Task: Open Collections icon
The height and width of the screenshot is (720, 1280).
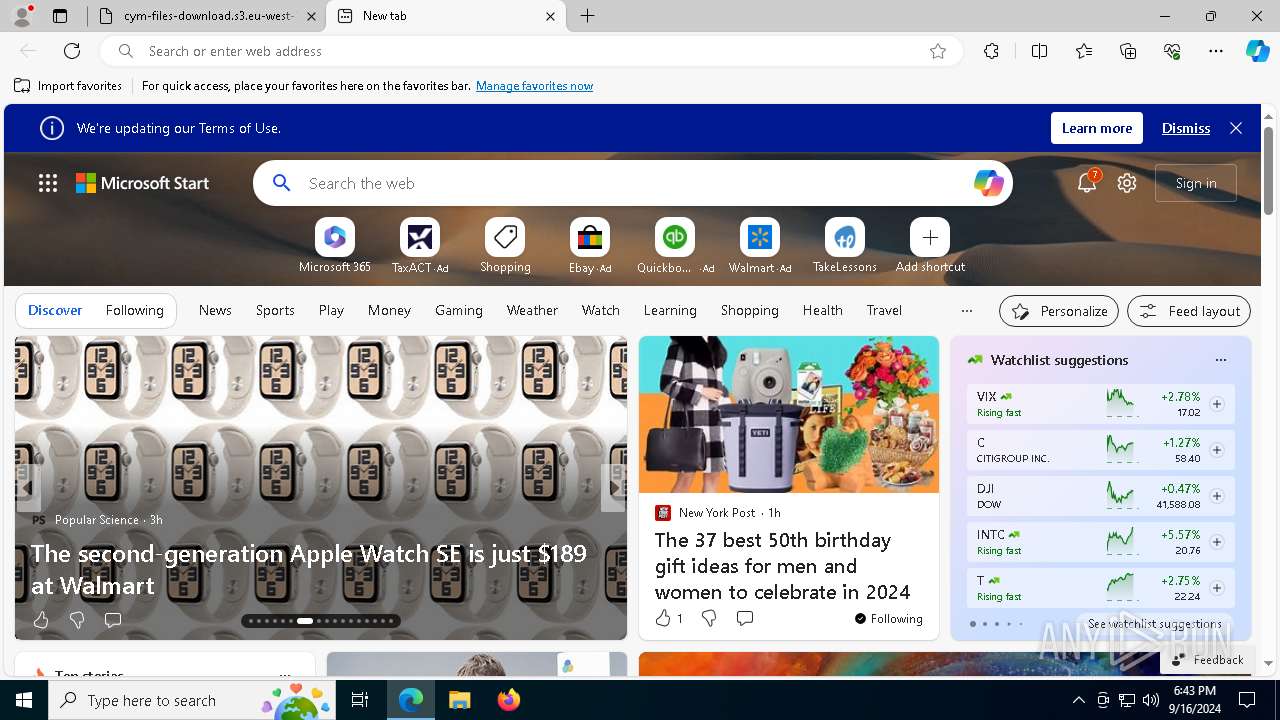Action: click(x=1128, y=51)
